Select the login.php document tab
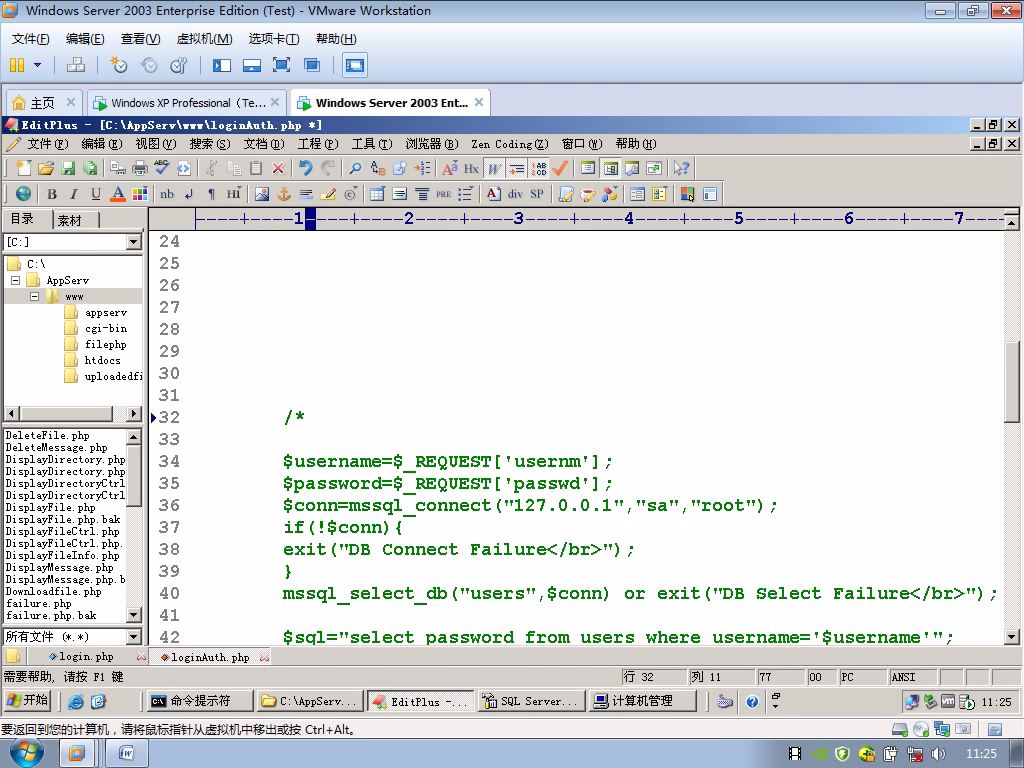 (x=86, y=656)
